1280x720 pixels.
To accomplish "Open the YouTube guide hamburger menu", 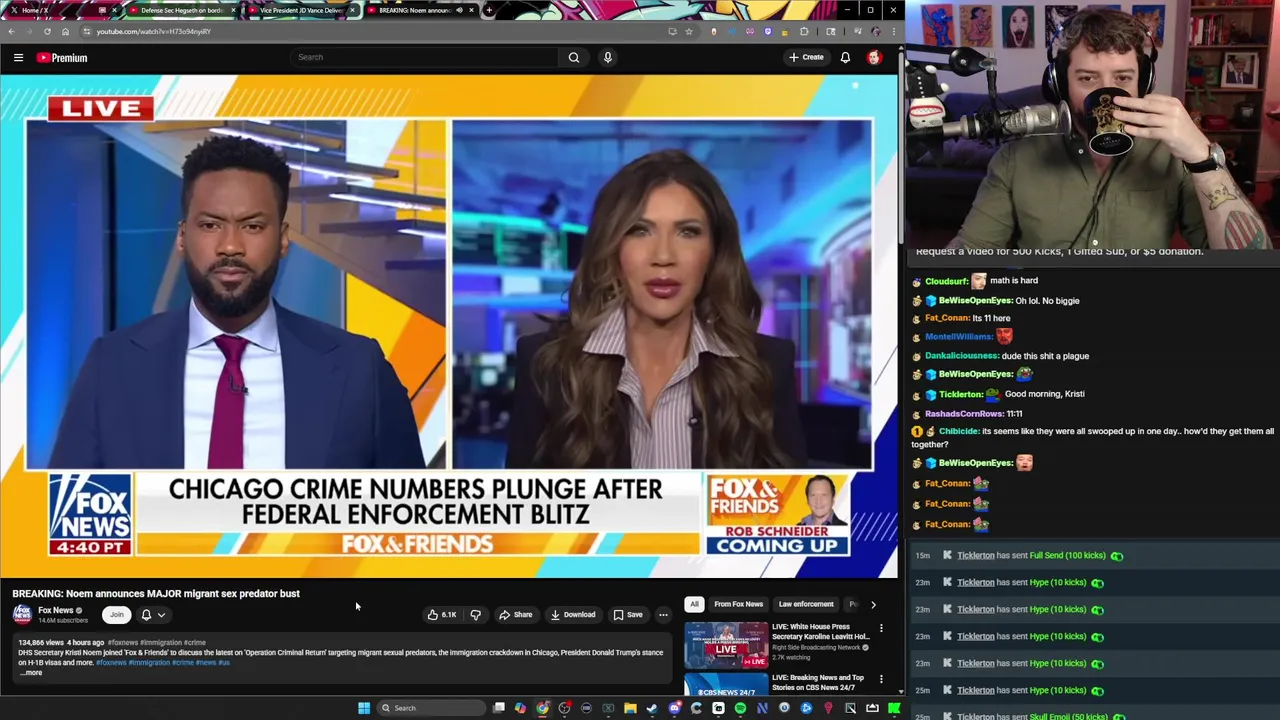I will coord(18,58).
